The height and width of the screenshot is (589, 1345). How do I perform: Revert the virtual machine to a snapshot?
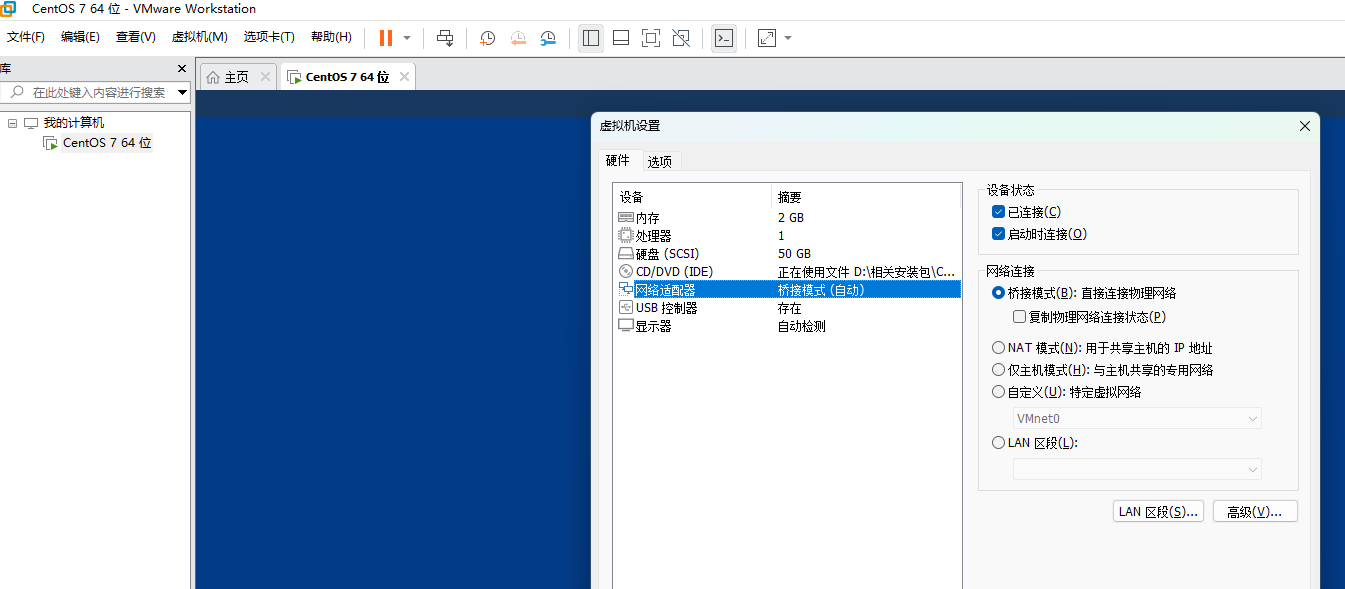click(518, 38)
